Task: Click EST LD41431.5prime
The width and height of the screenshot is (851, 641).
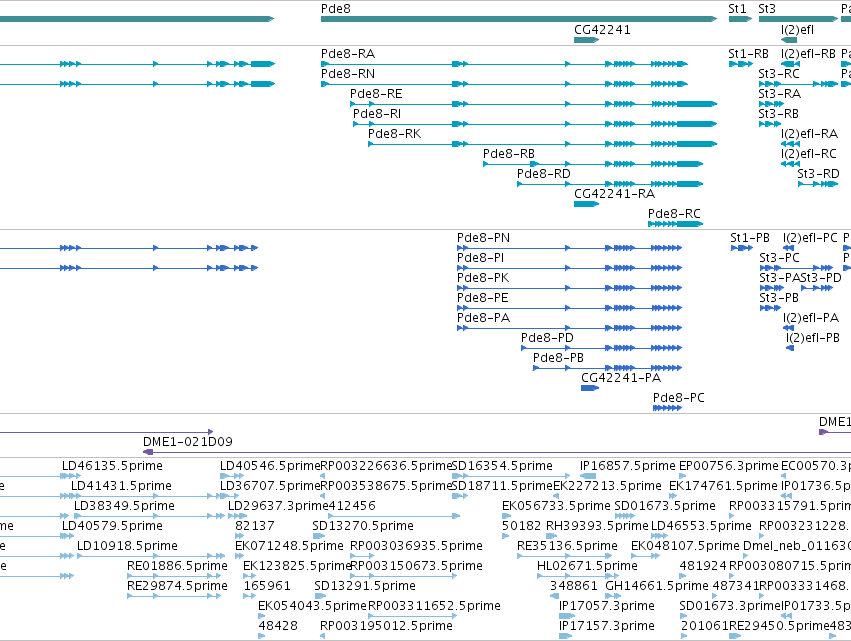Action: (121, 486)
